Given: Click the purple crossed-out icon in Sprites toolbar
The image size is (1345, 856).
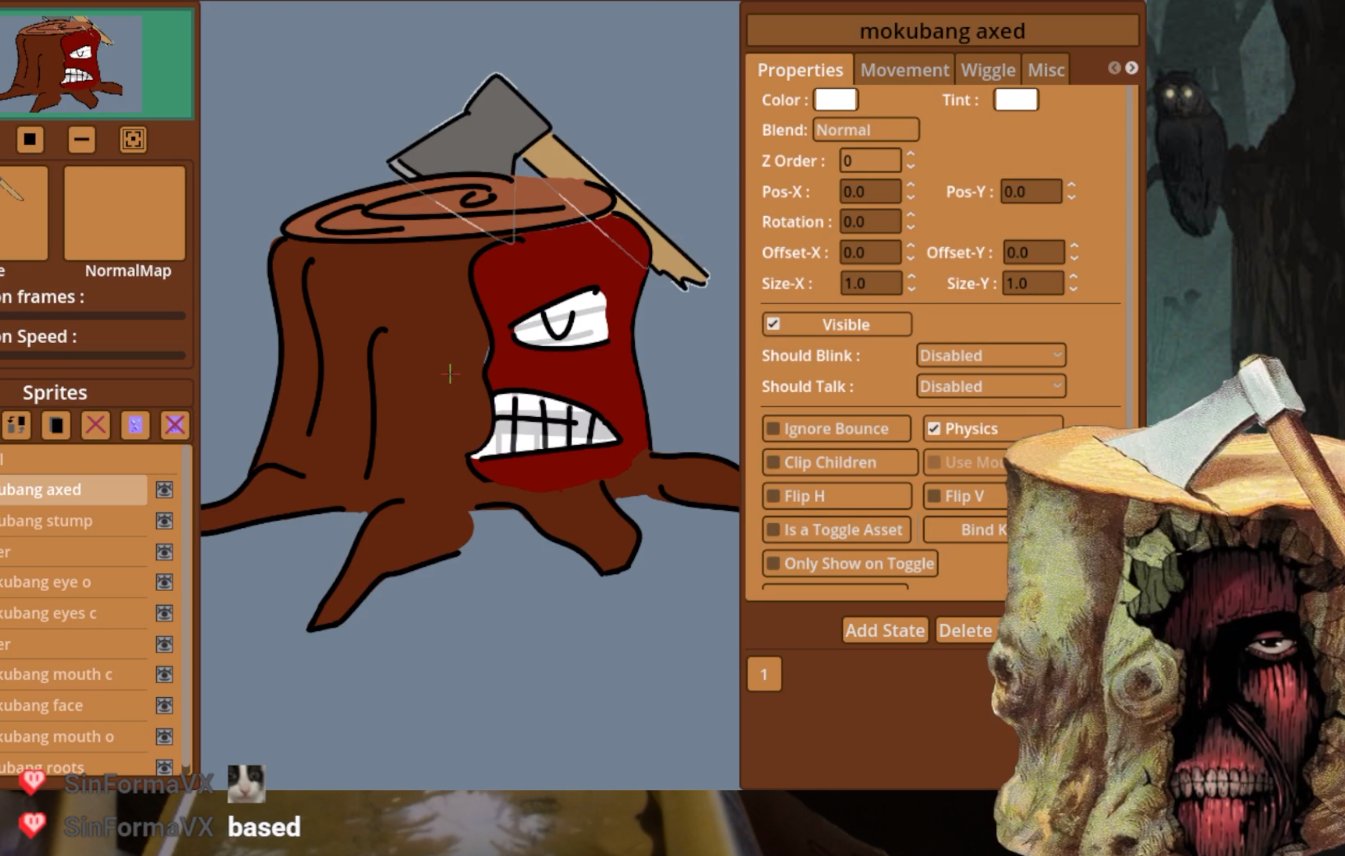Looking at the screenshot, I should pyautogui.click(x=175, y=425).
